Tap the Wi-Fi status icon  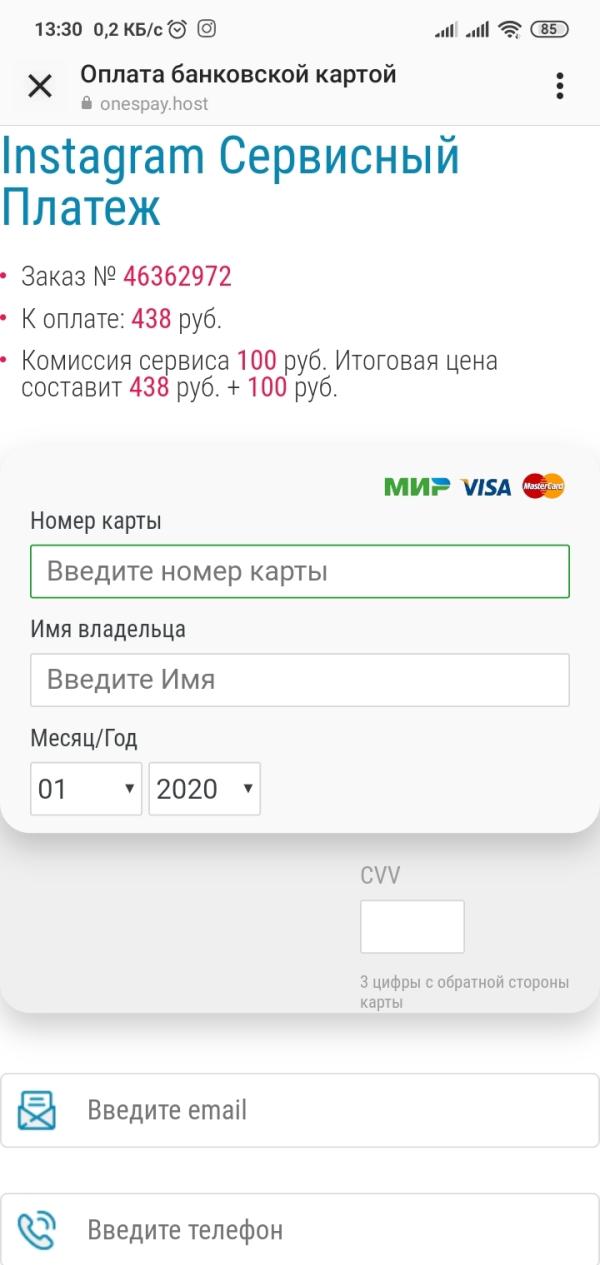click(510, 29)
